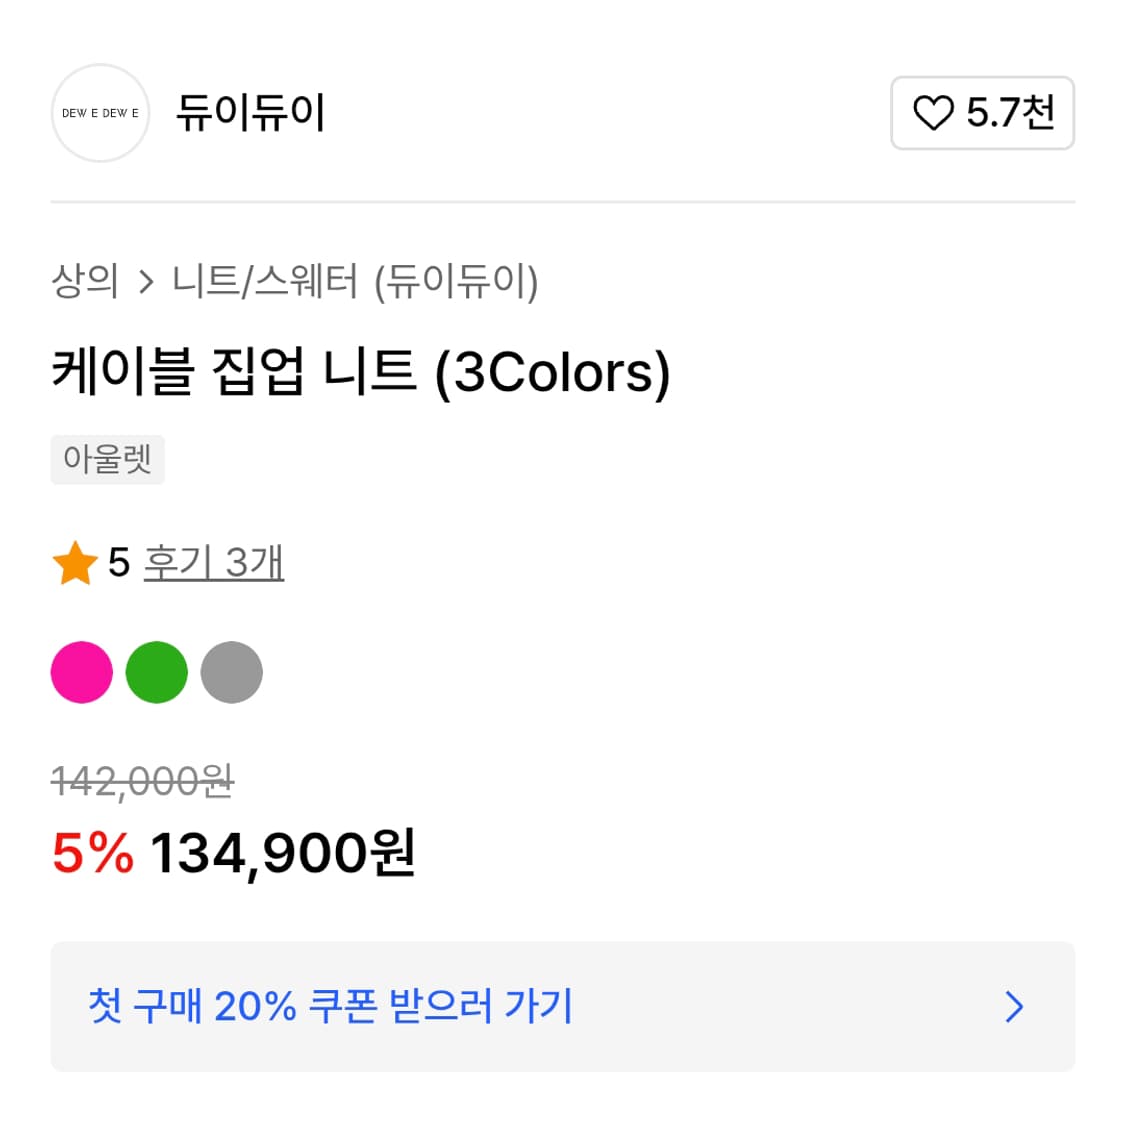The height and width of the screenshot is (1125, 1125).
Task: Expand the first purchase coupon banner
Action: (562, 1006)
